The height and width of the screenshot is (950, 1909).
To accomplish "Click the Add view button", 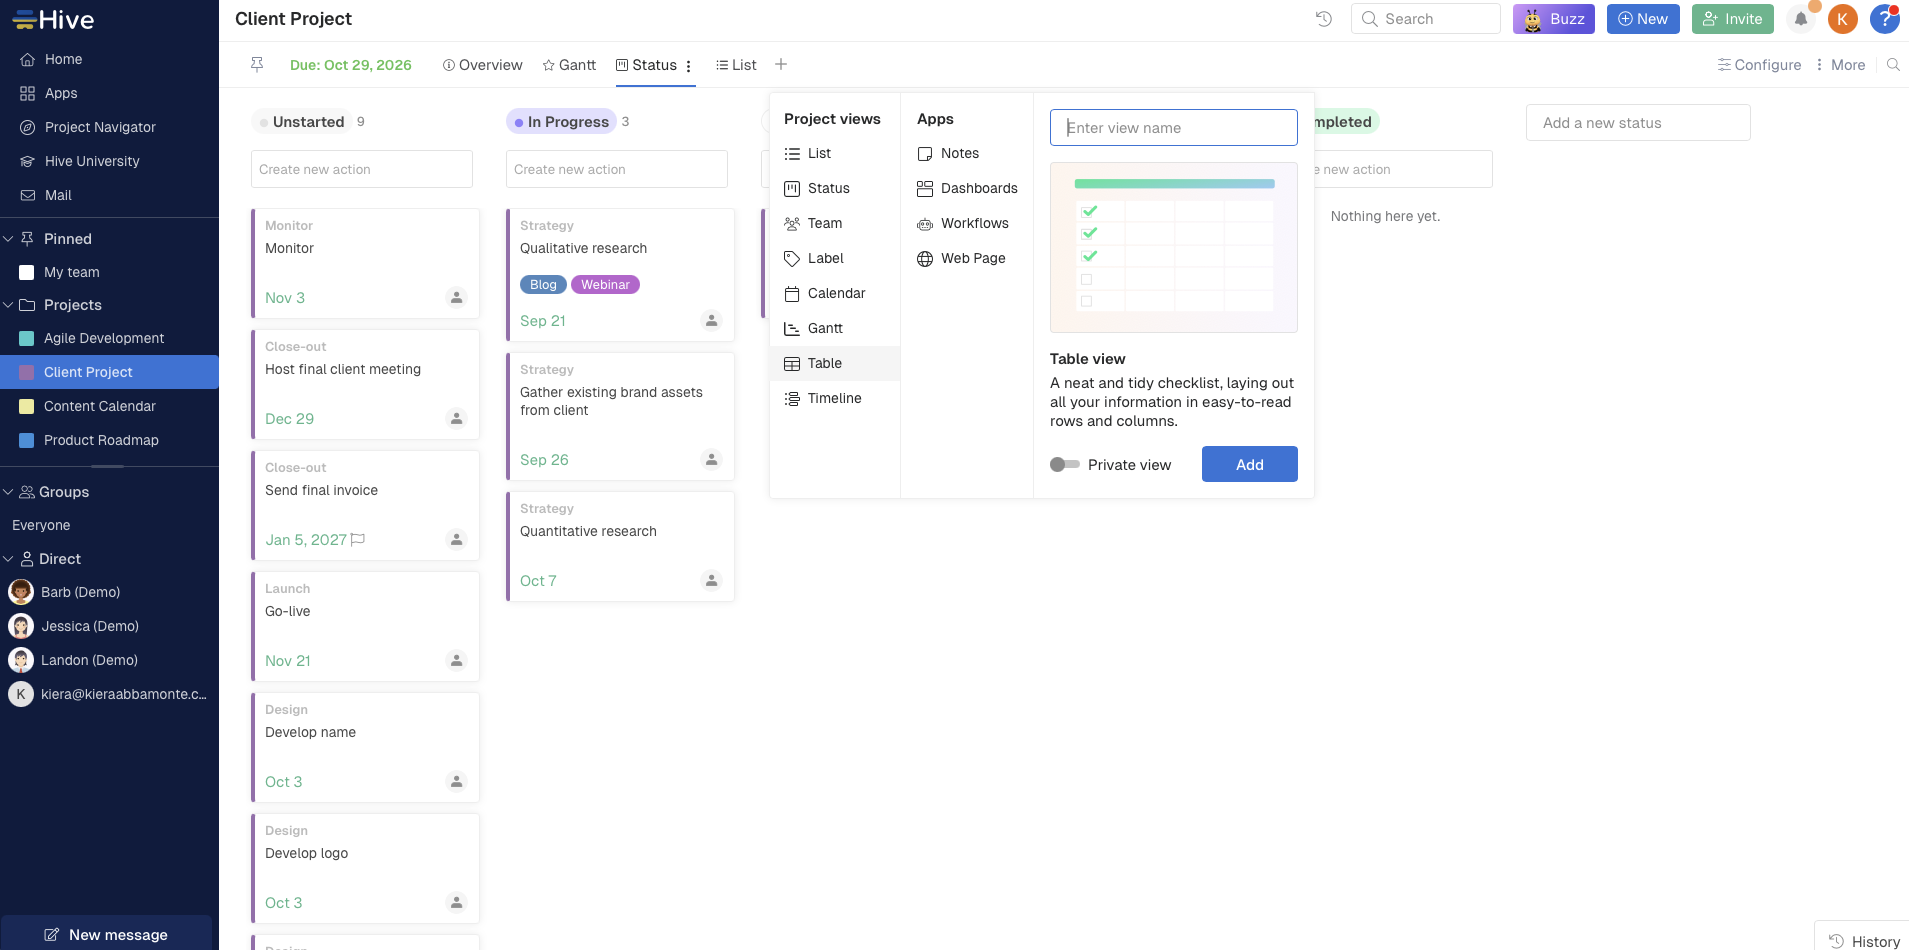I will pos(1250,464).
